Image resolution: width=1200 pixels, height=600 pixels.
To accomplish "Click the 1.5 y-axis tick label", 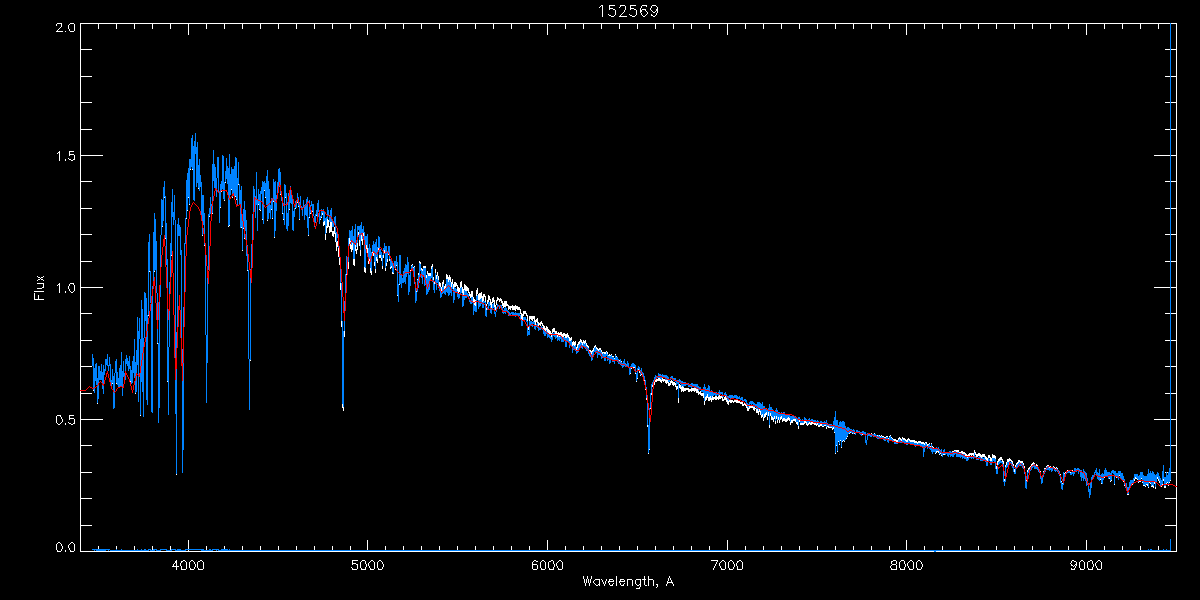I will coord(65,157).
